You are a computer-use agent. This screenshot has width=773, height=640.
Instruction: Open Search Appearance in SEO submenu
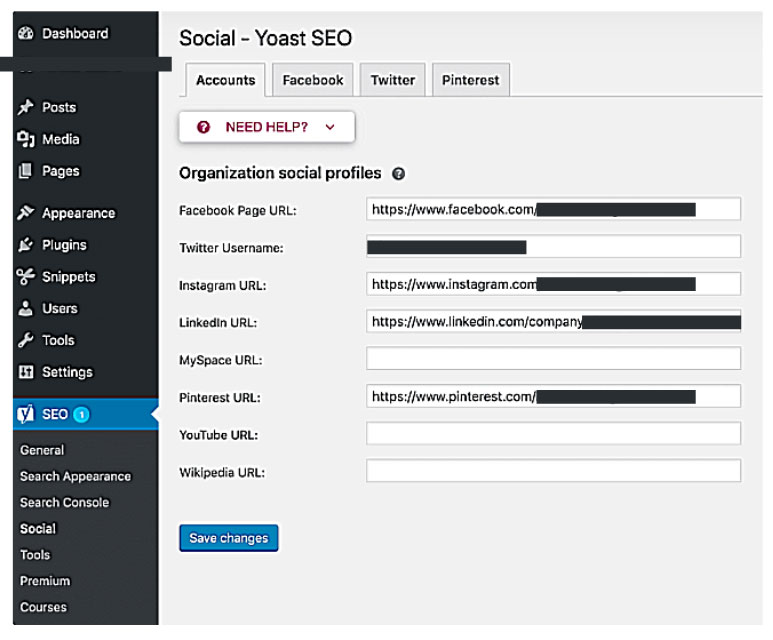click(x=75, y=477)
